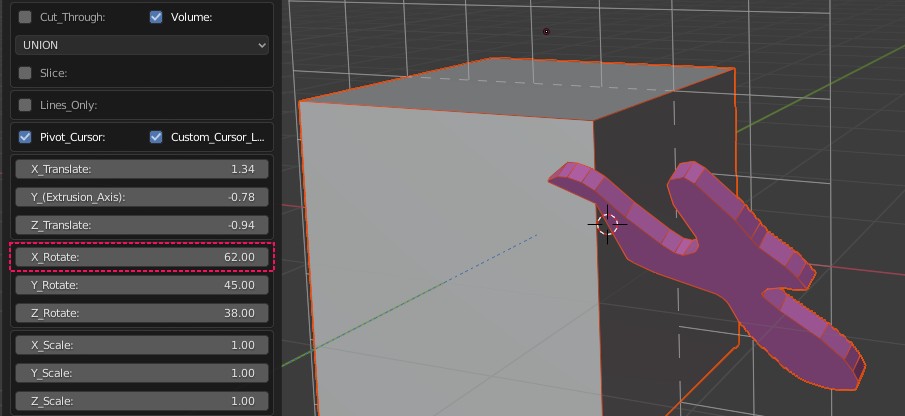Viewport: 905px width, 416px height.
Task: Tick the Lines_Only checkbox
Action: 26,105
